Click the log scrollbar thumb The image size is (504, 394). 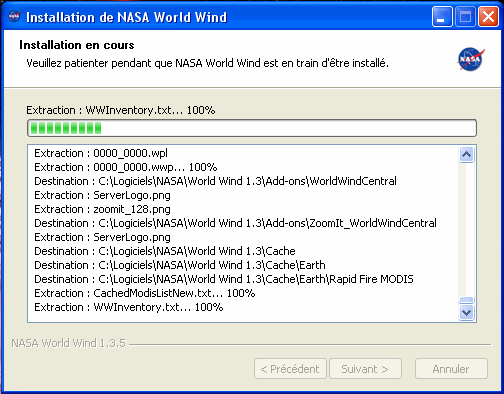[466, 300]
